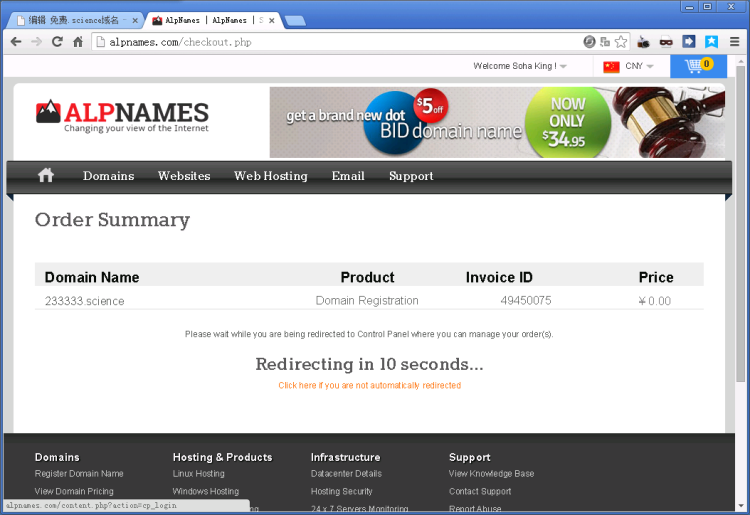Click the 233333.science domain cell
The height and width of the screenshot is (515, 750).
click(85, 301)
